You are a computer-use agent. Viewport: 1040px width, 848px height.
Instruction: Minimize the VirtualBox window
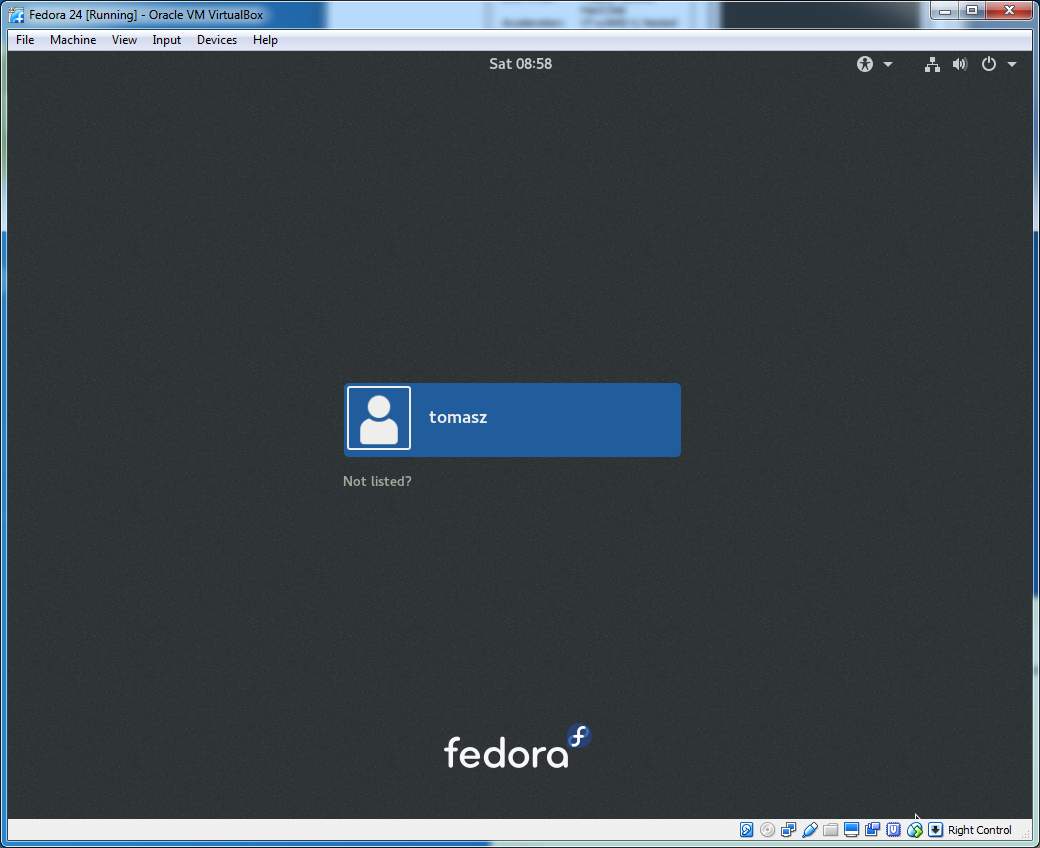point(945,11)
